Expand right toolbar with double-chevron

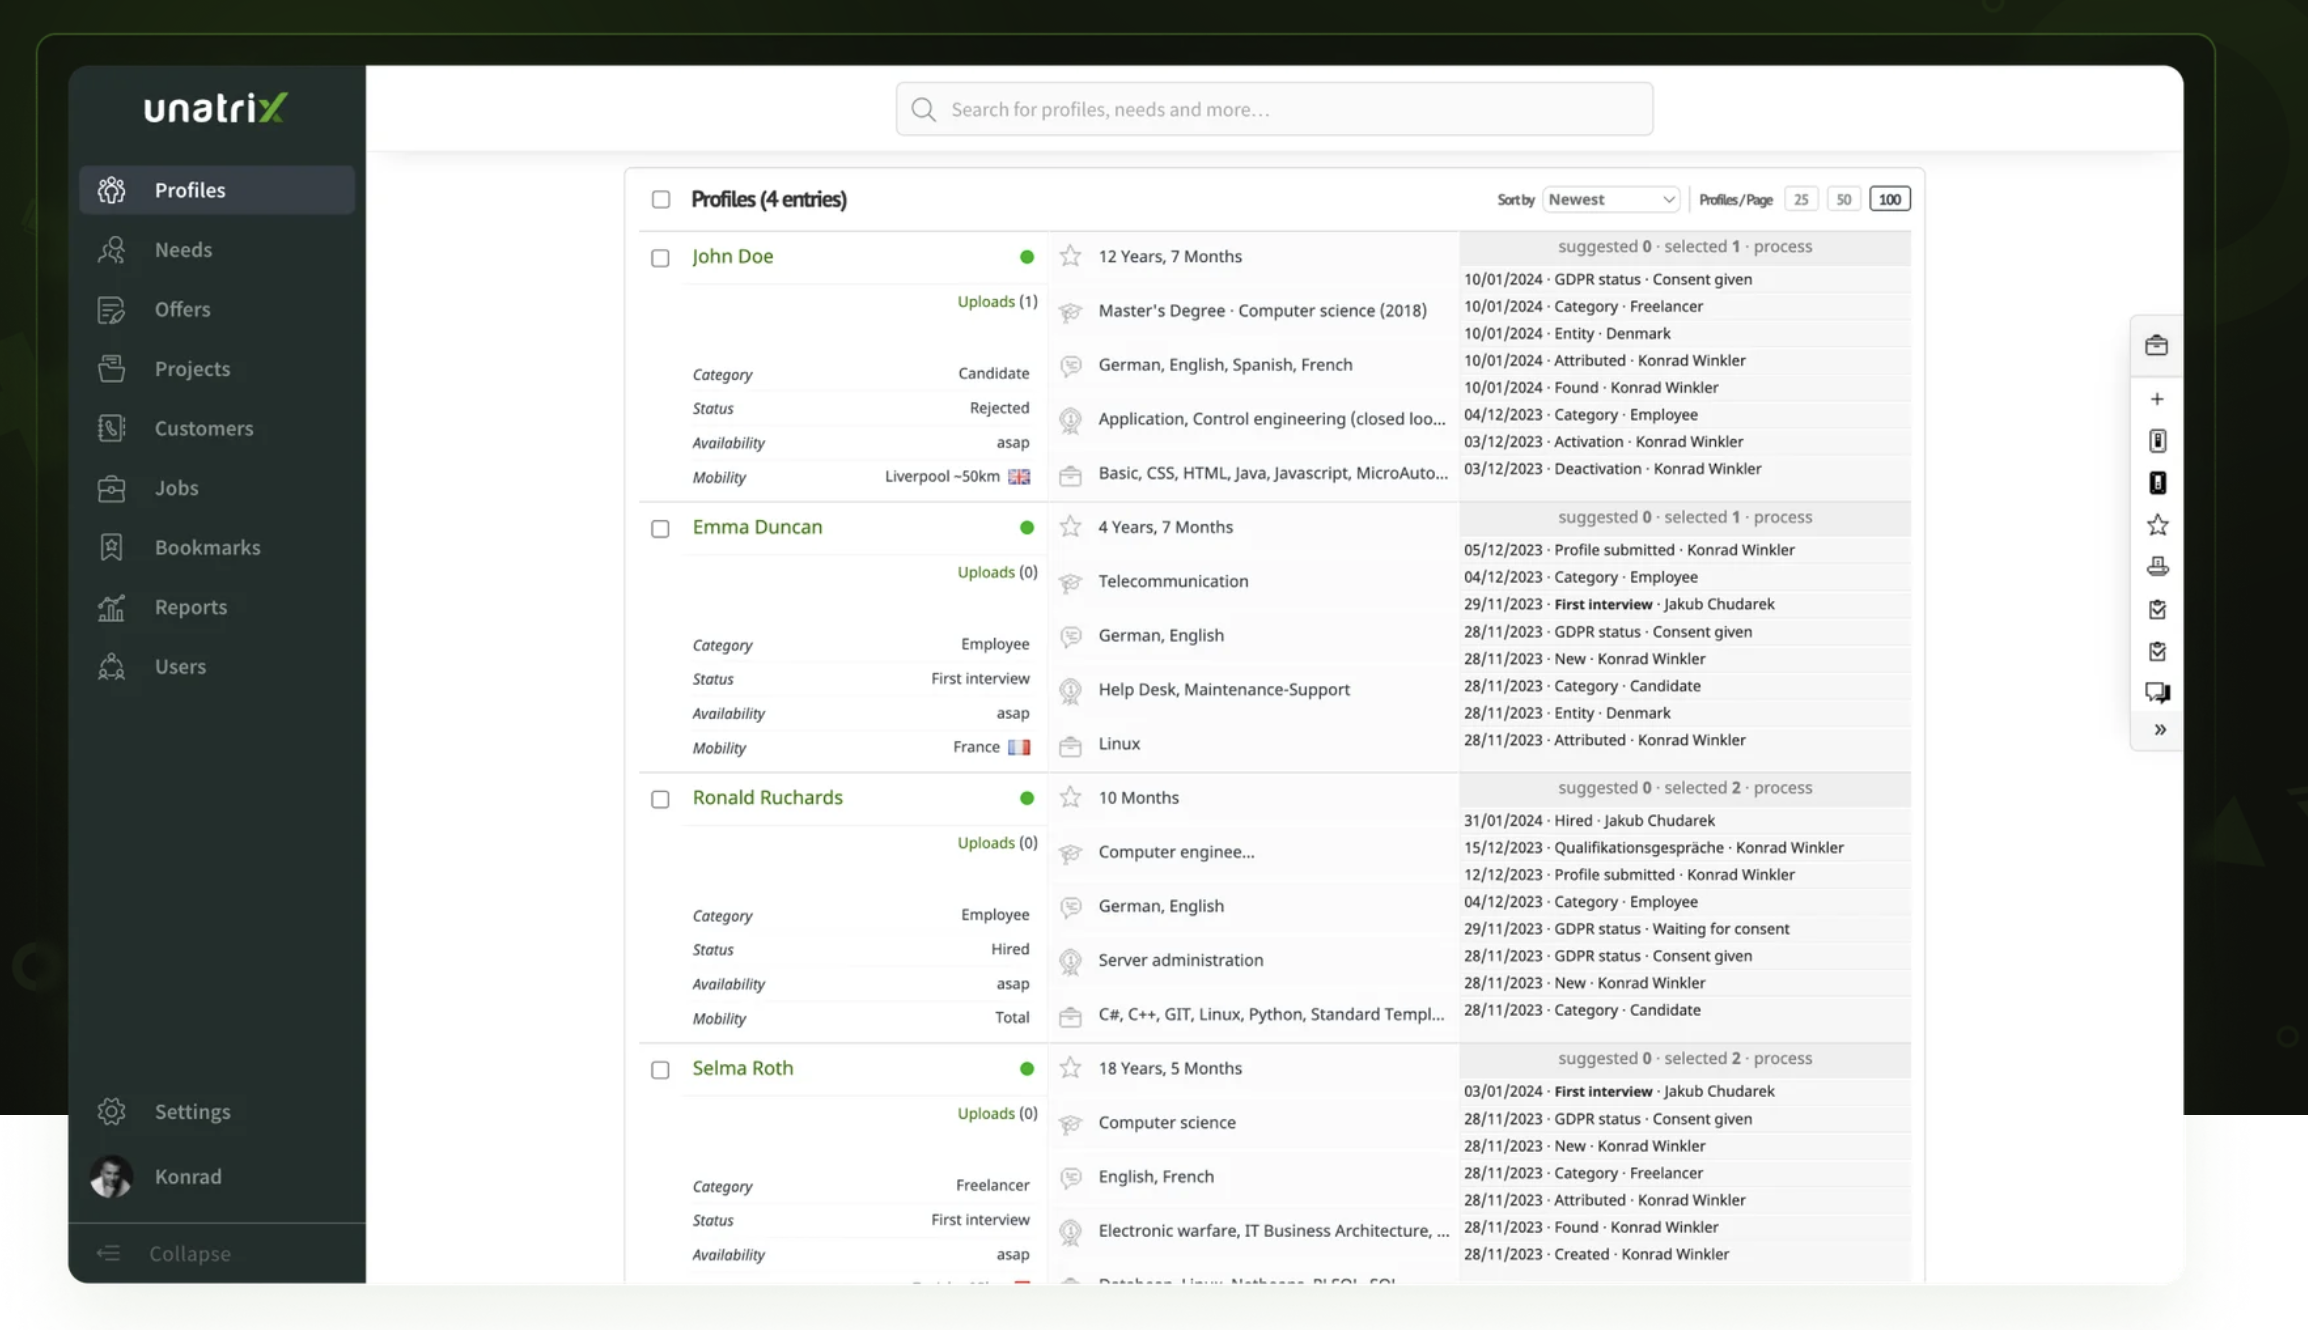tap(2159, 730)
